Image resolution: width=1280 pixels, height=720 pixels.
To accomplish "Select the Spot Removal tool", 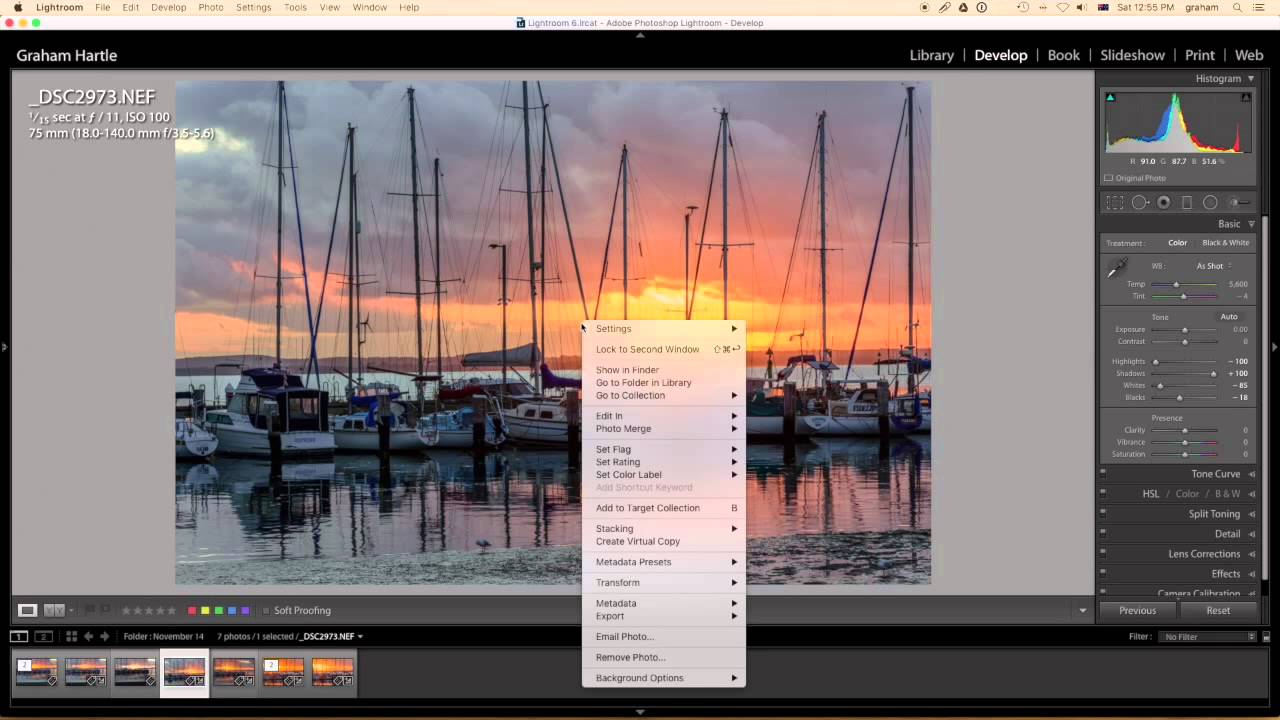I will 1140,202.
